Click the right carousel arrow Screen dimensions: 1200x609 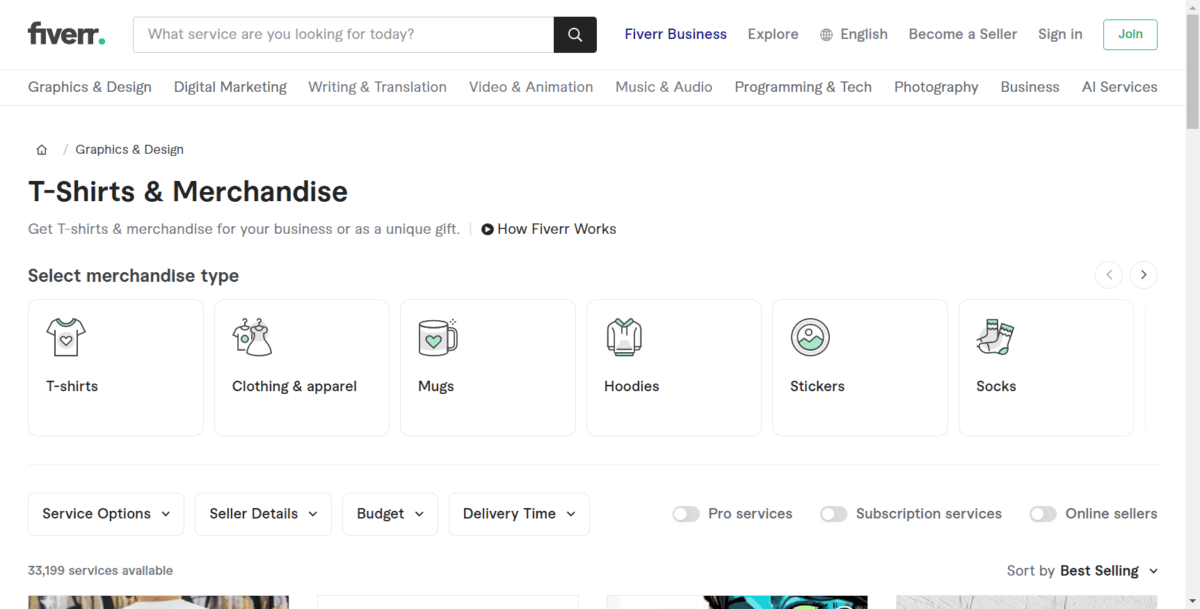coord(1144,275)
